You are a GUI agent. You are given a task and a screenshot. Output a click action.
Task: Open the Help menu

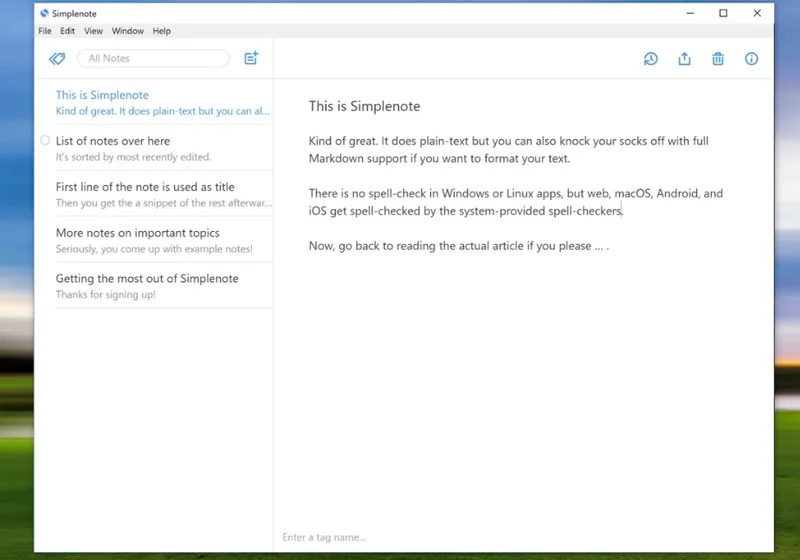coord(162,31)
